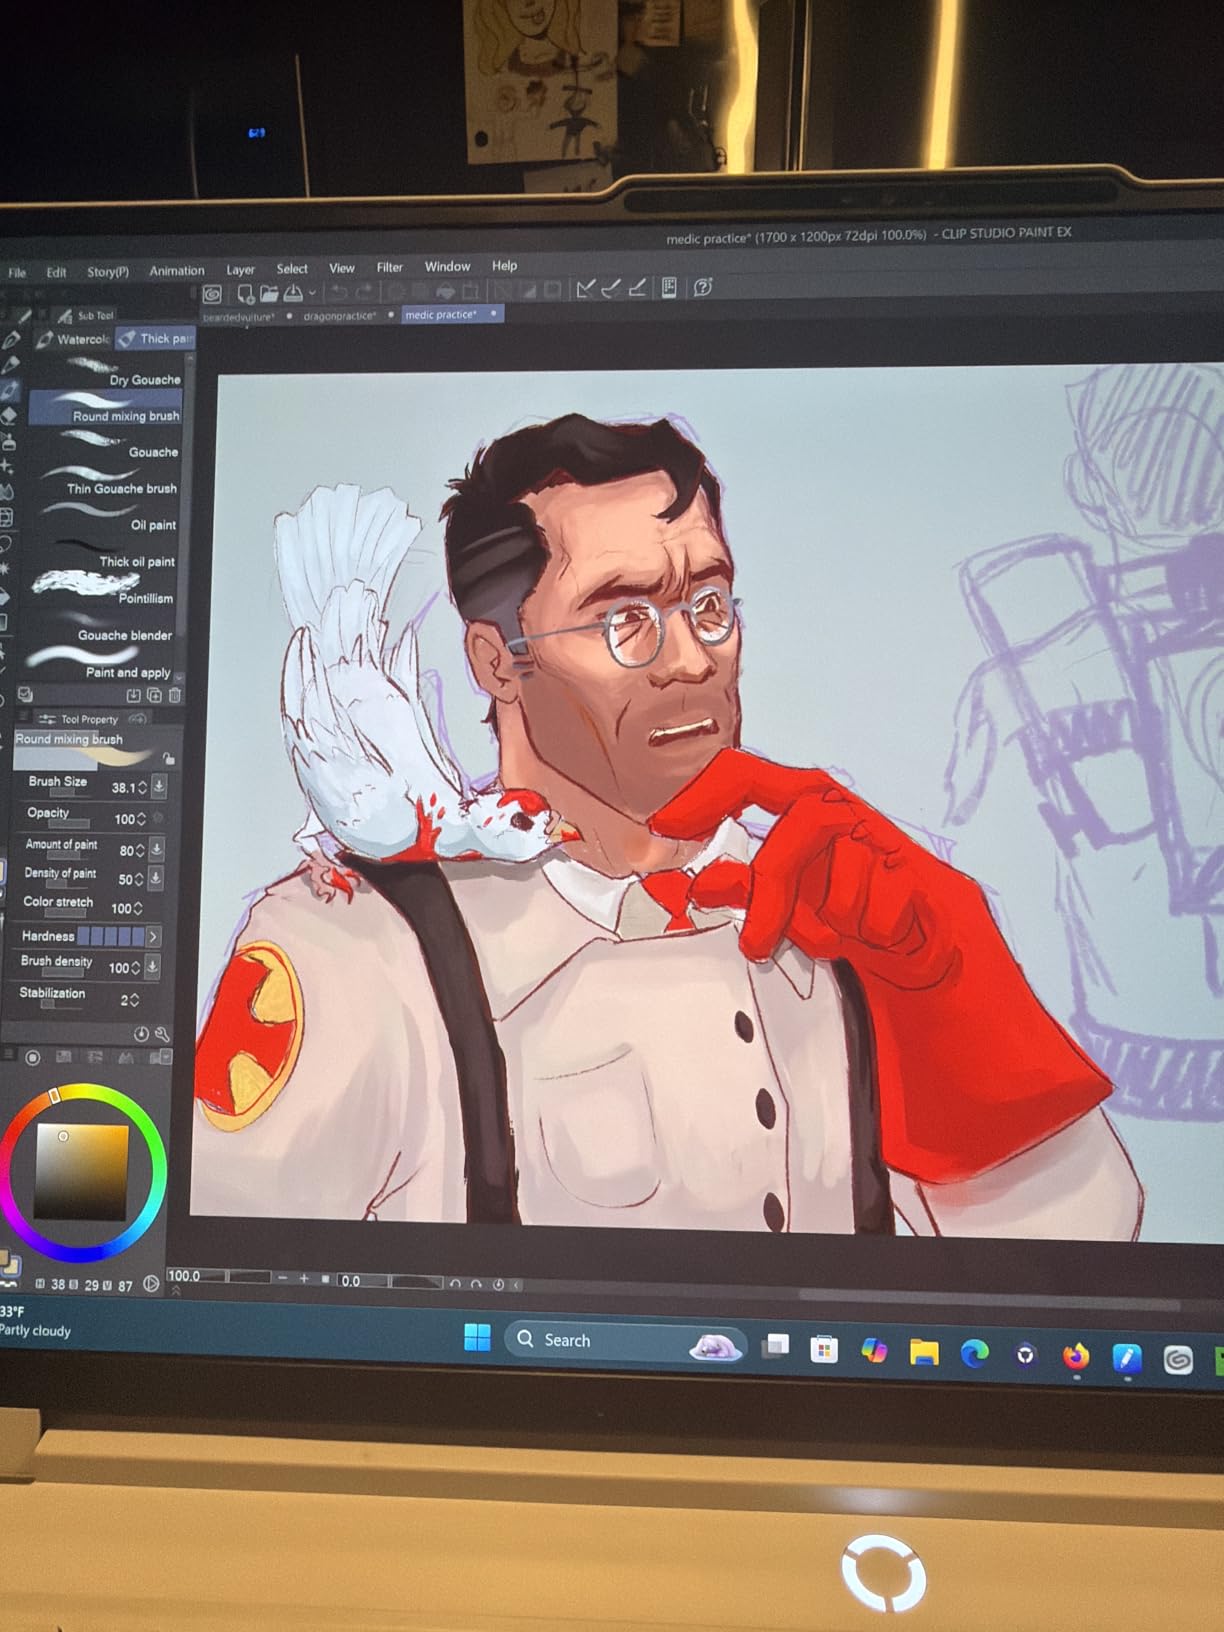Switch to the color wheel panel icon
The width and height of the screenshot is (1224, 1632).
click(33, 1058)
